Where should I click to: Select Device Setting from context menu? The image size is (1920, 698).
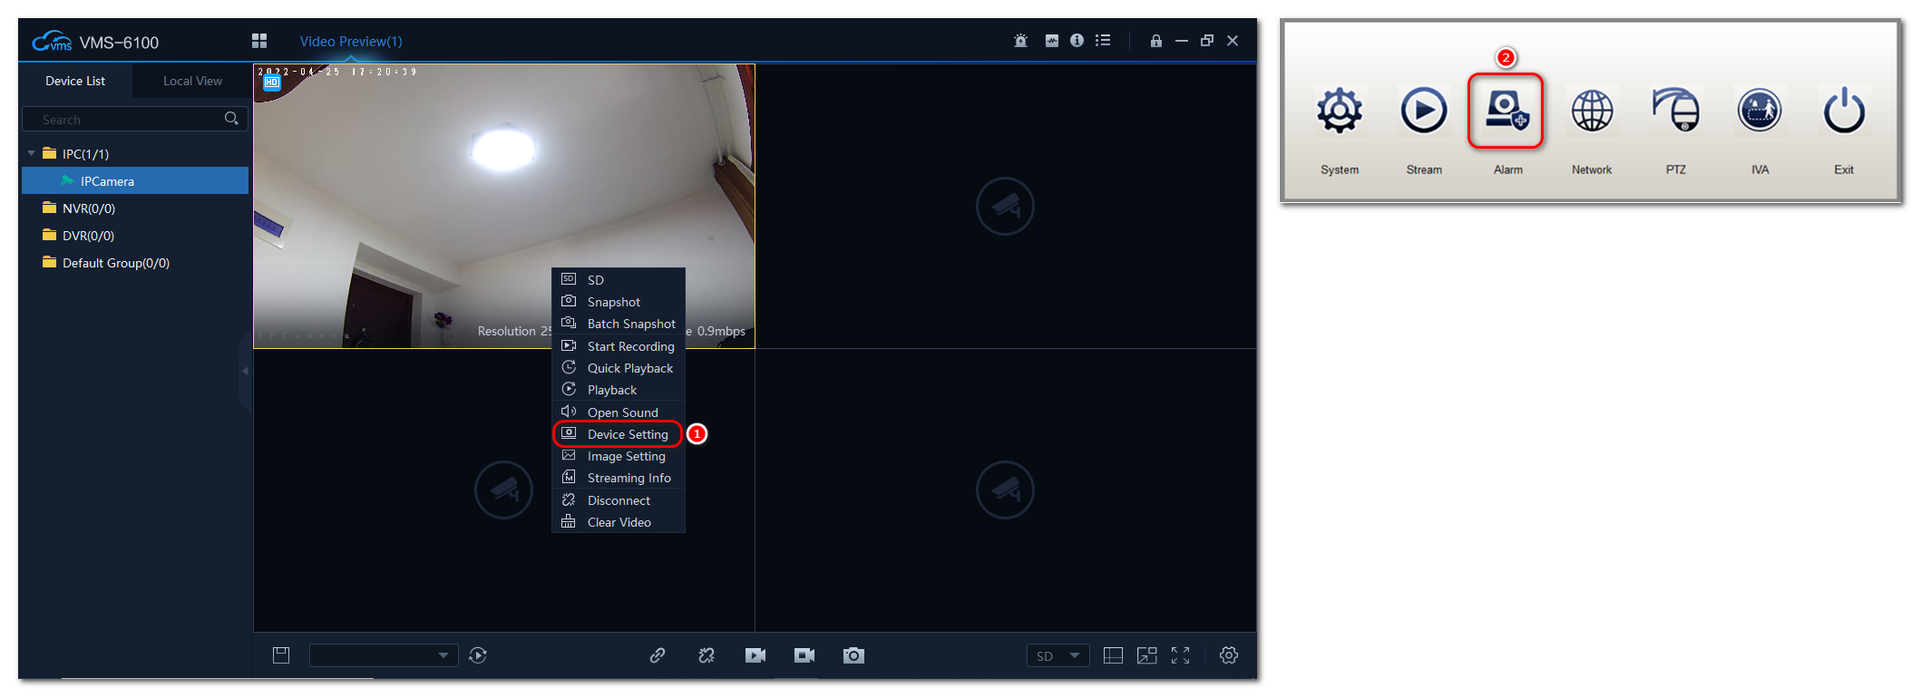coord(627,434)
